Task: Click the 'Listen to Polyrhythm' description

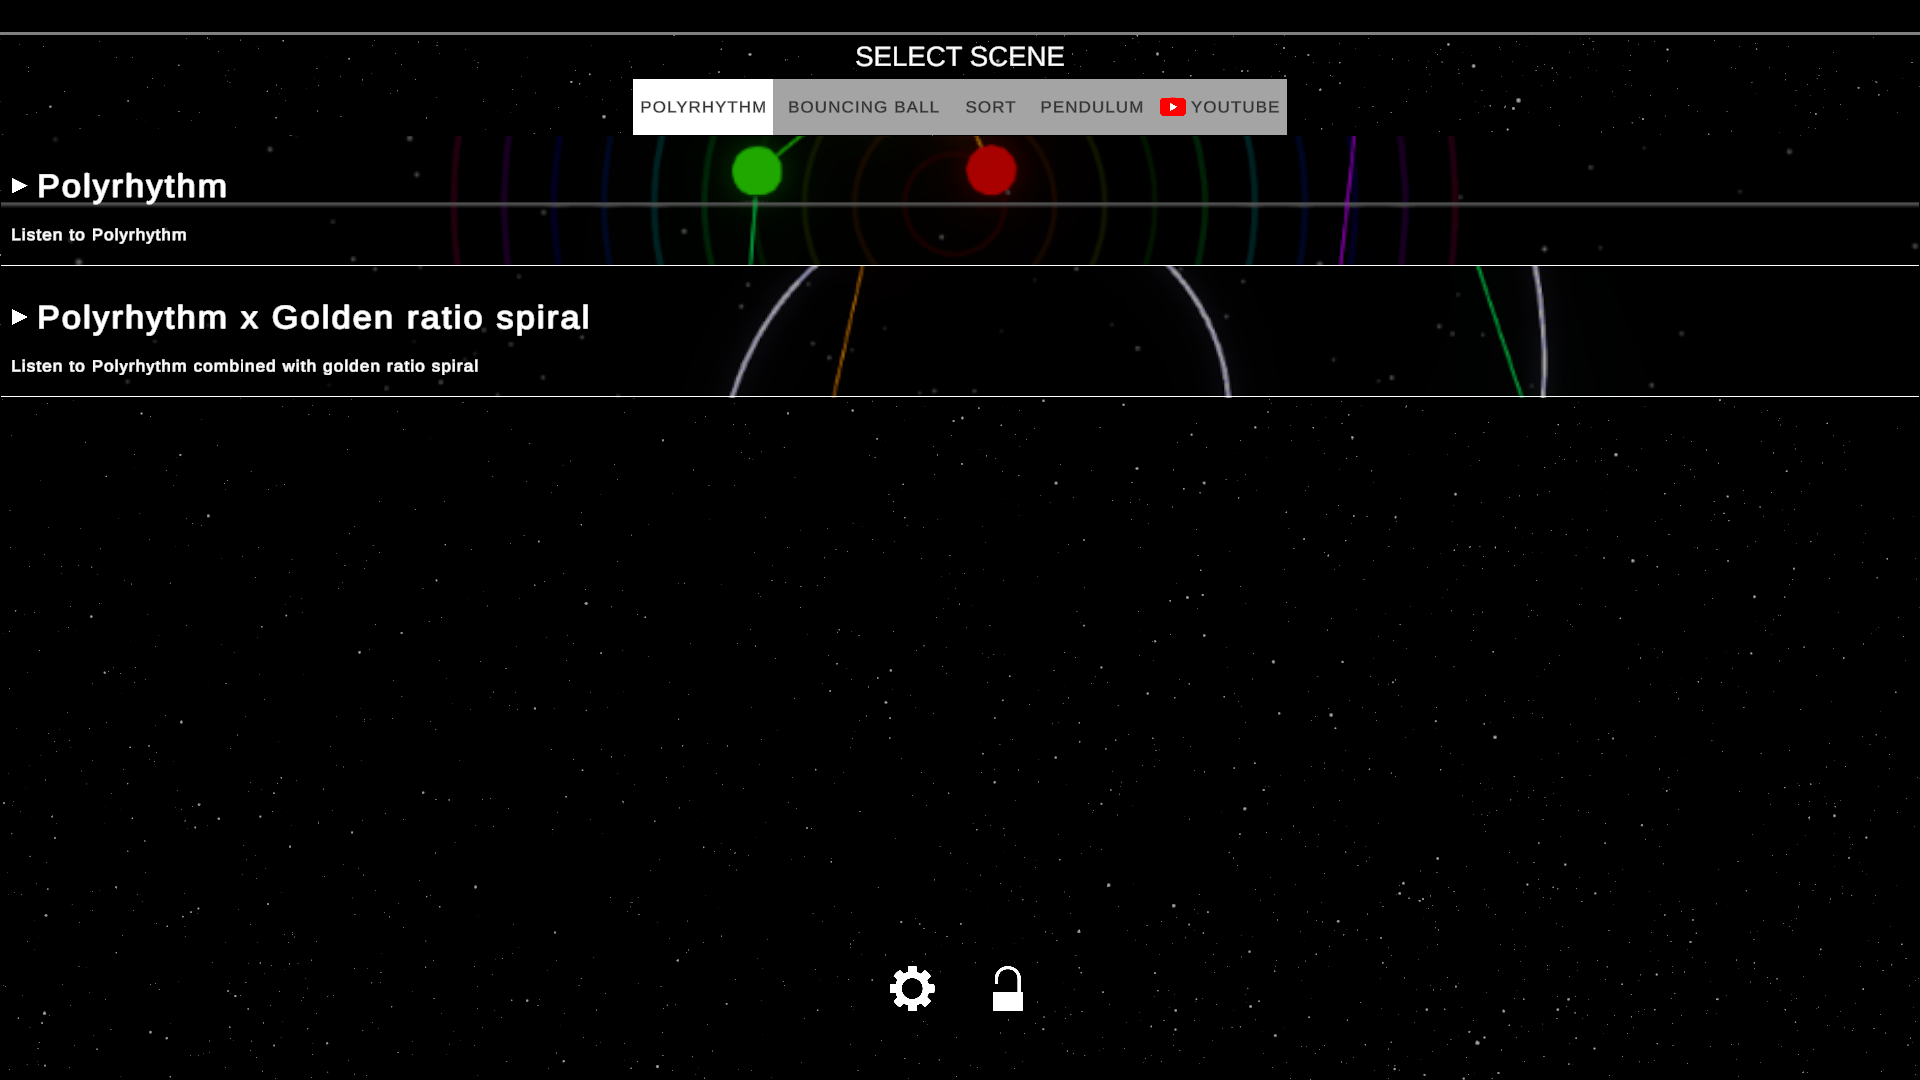Action: 99,235
